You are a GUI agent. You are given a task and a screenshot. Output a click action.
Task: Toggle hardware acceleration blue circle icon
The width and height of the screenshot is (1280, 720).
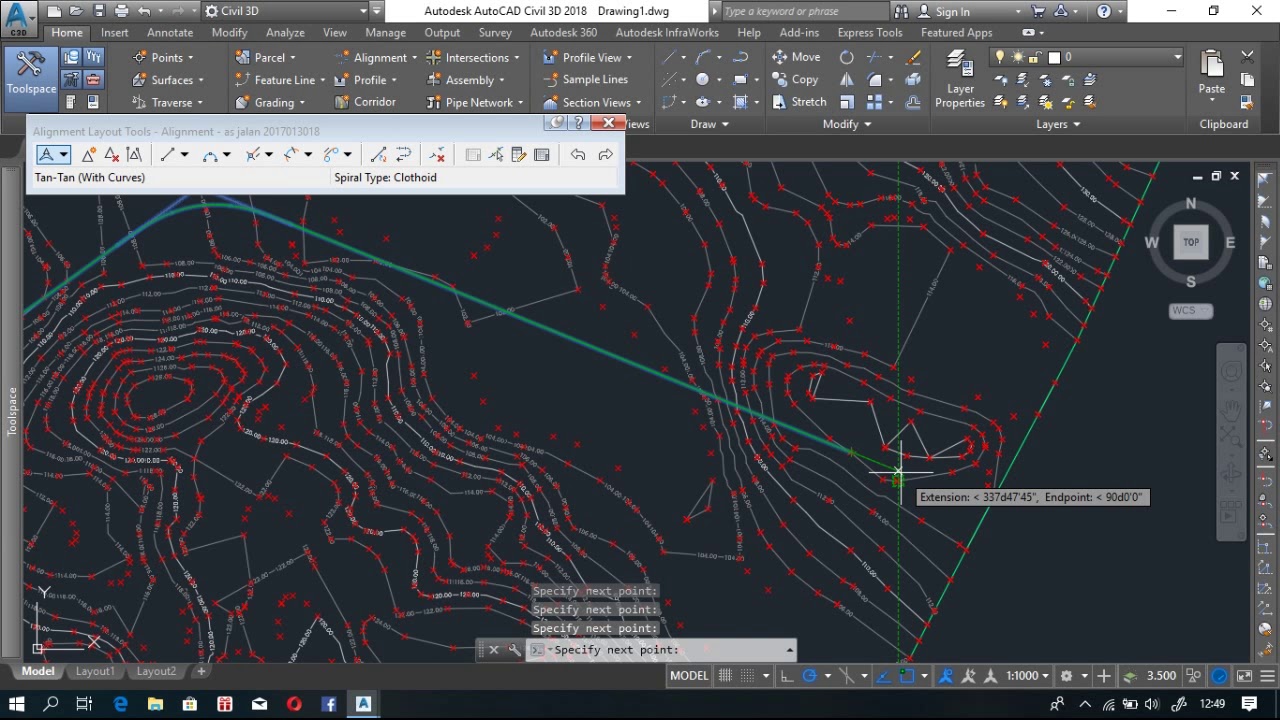click(1220, 676)
